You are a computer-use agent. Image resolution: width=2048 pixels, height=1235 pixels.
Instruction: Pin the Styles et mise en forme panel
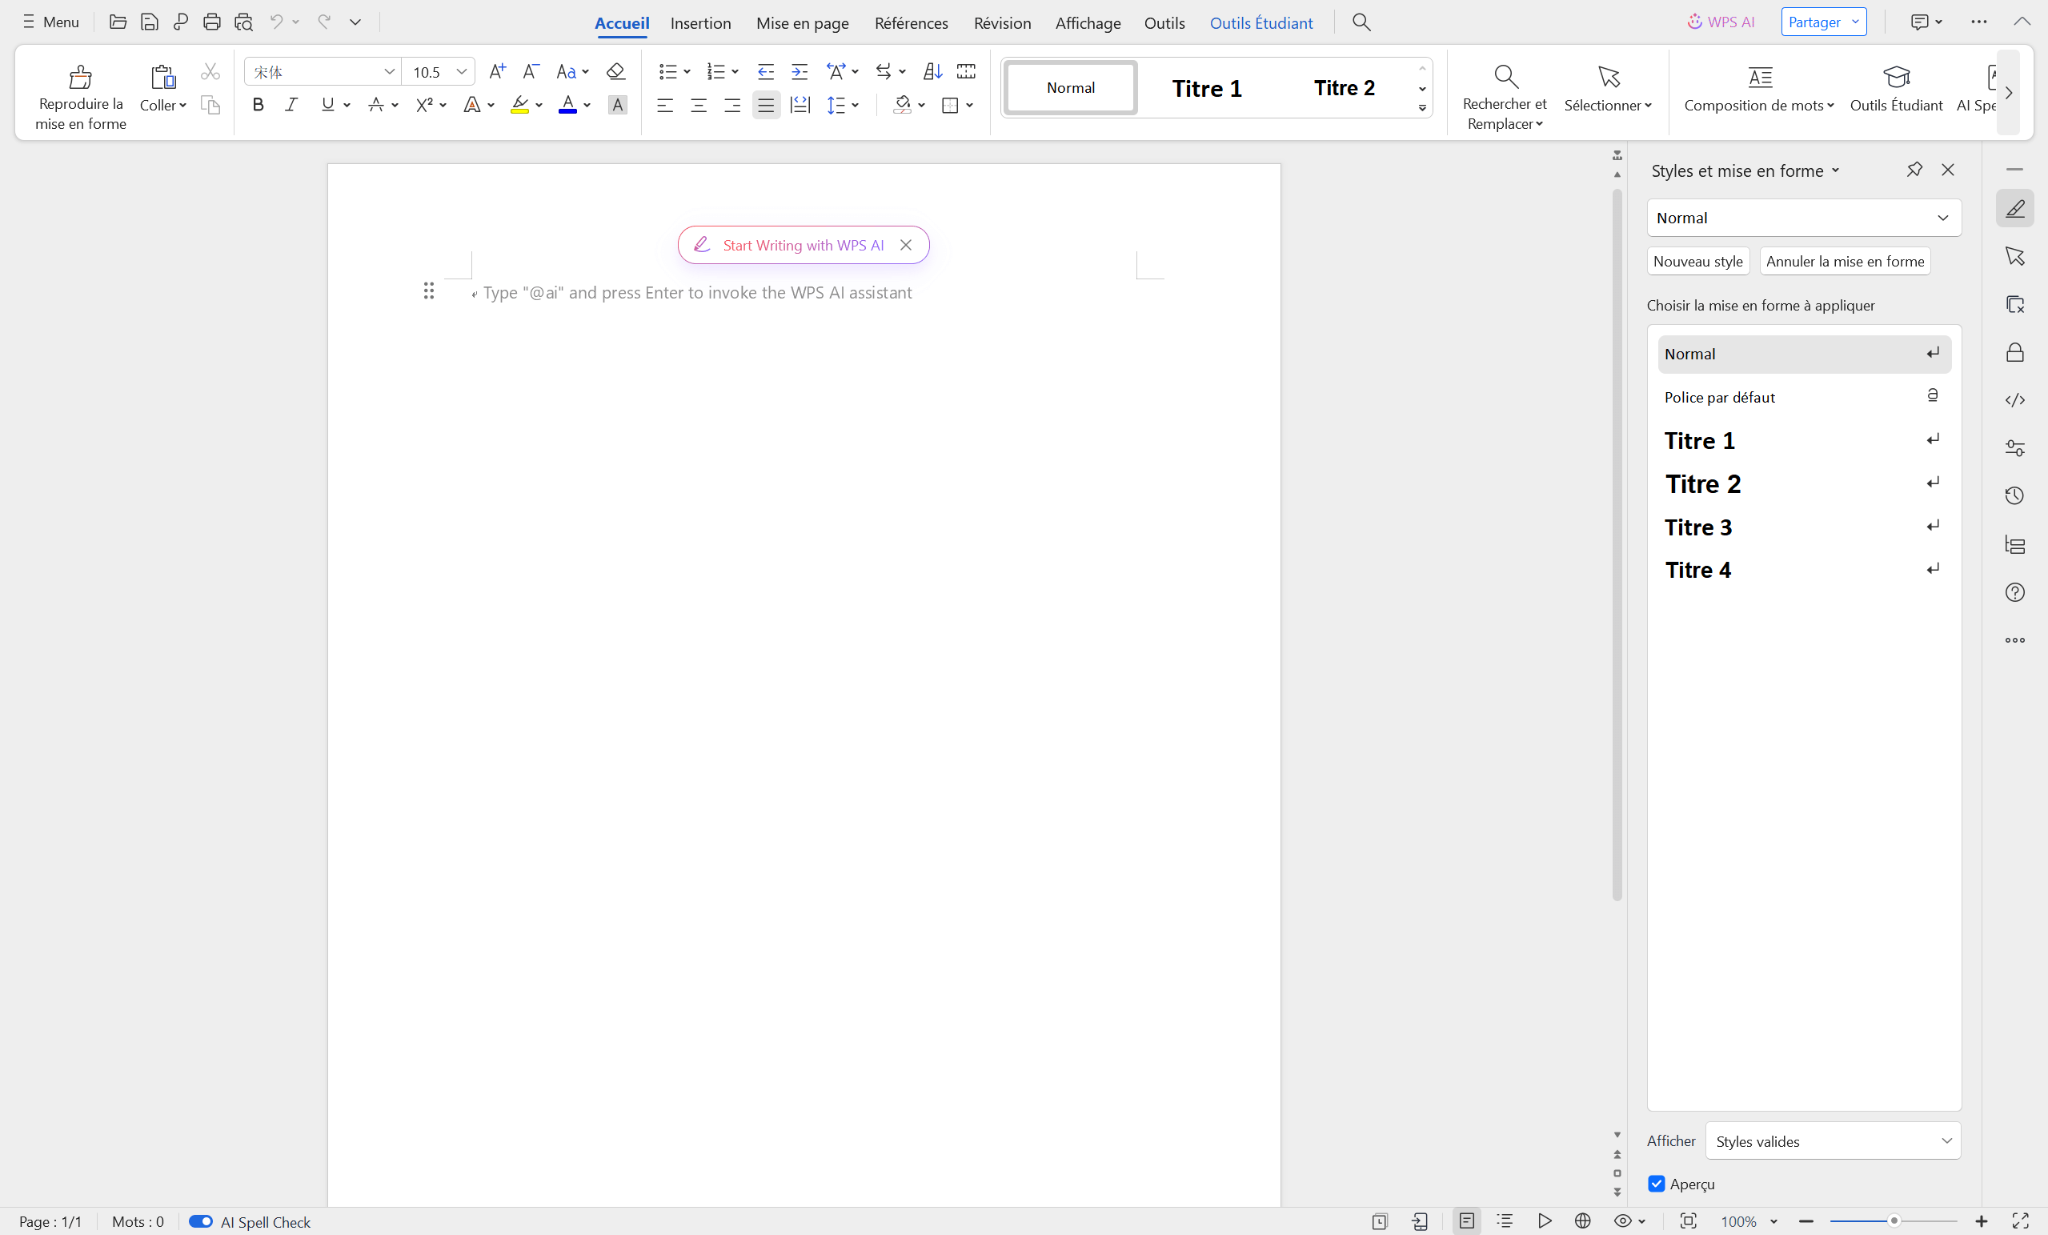[x=1914, y=170]
